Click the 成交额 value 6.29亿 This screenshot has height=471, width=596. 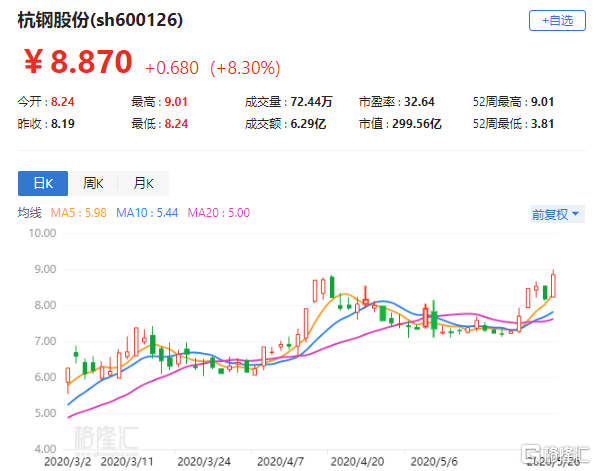tap(308, 124)
